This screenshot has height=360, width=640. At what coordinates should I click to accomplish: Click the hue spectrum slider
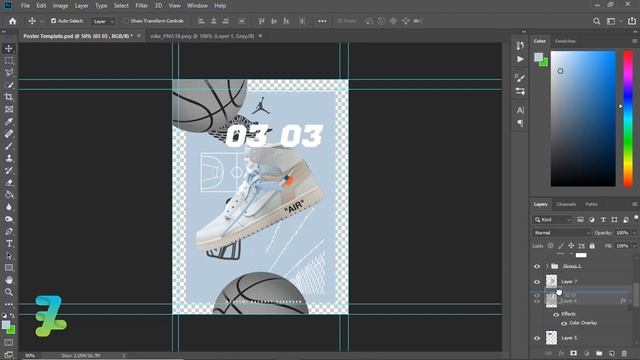pos(628,119)
